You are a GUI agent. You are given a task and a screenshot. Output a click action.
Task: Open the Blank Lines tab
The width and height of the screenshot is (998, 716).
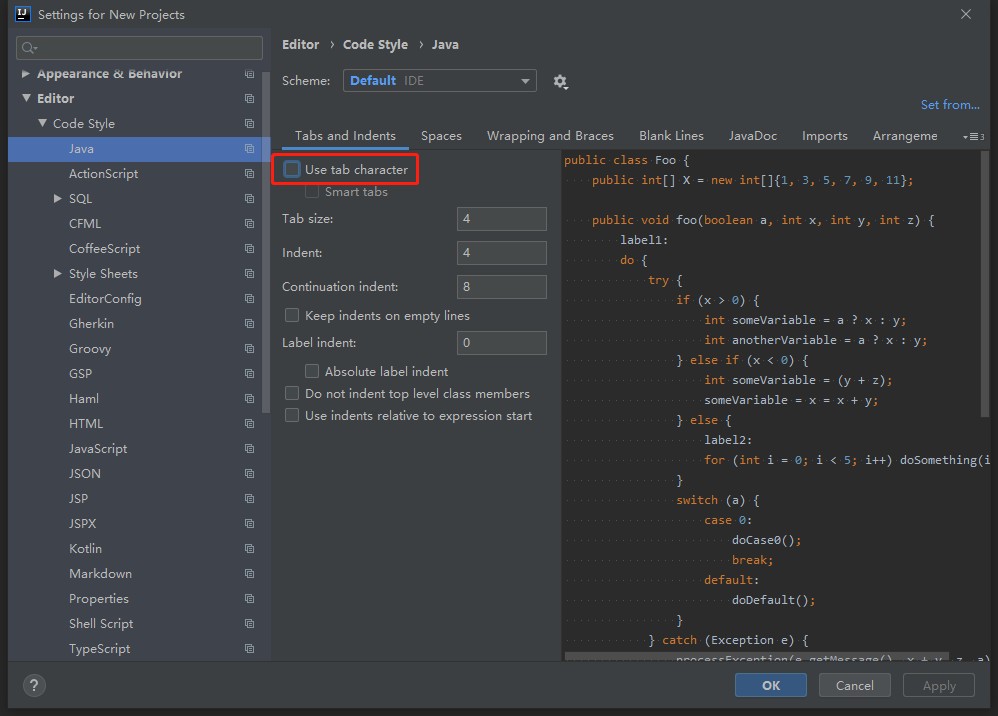click(x=671, y=136)
